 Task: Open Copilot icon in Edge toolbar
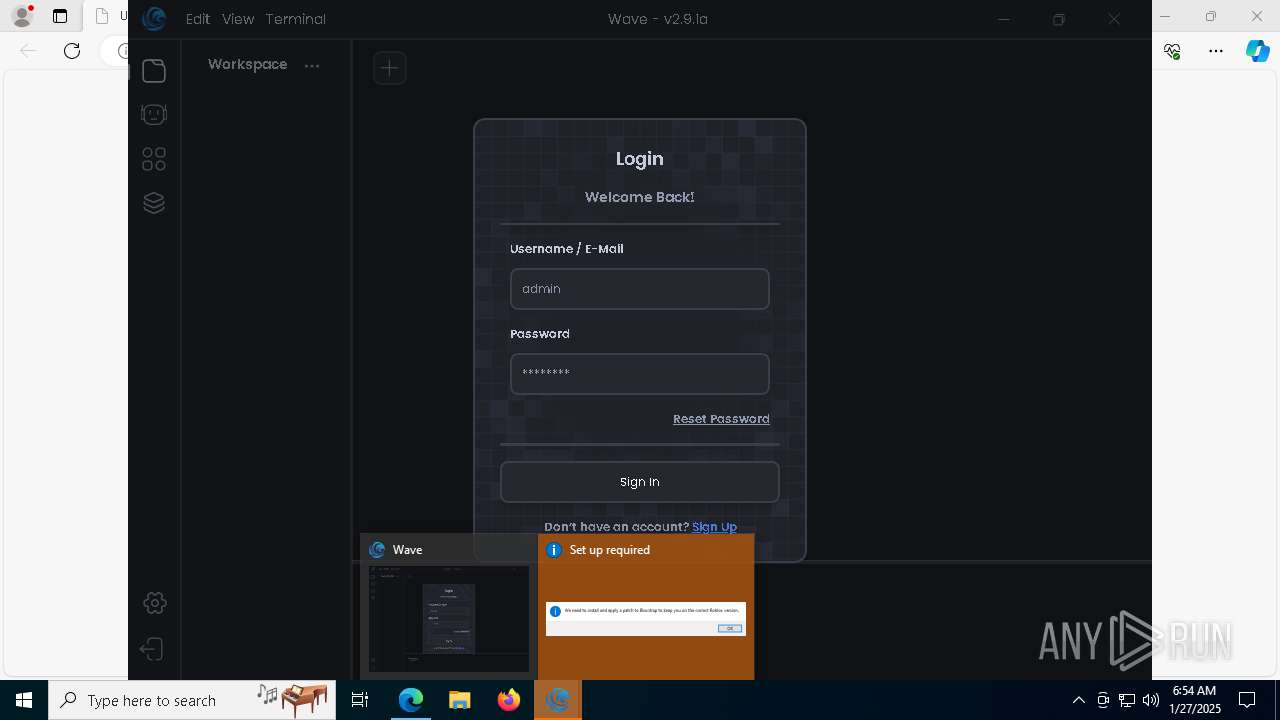point(1258,51)
